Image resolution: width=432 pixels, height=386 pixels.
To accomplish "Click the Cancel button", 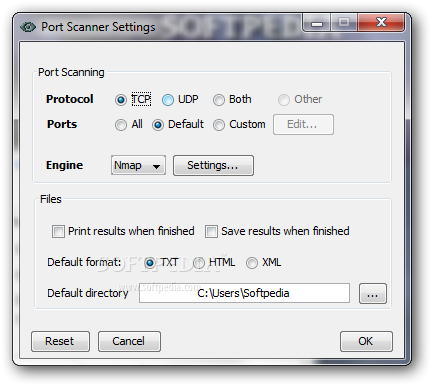I will (x=129, y=341).
